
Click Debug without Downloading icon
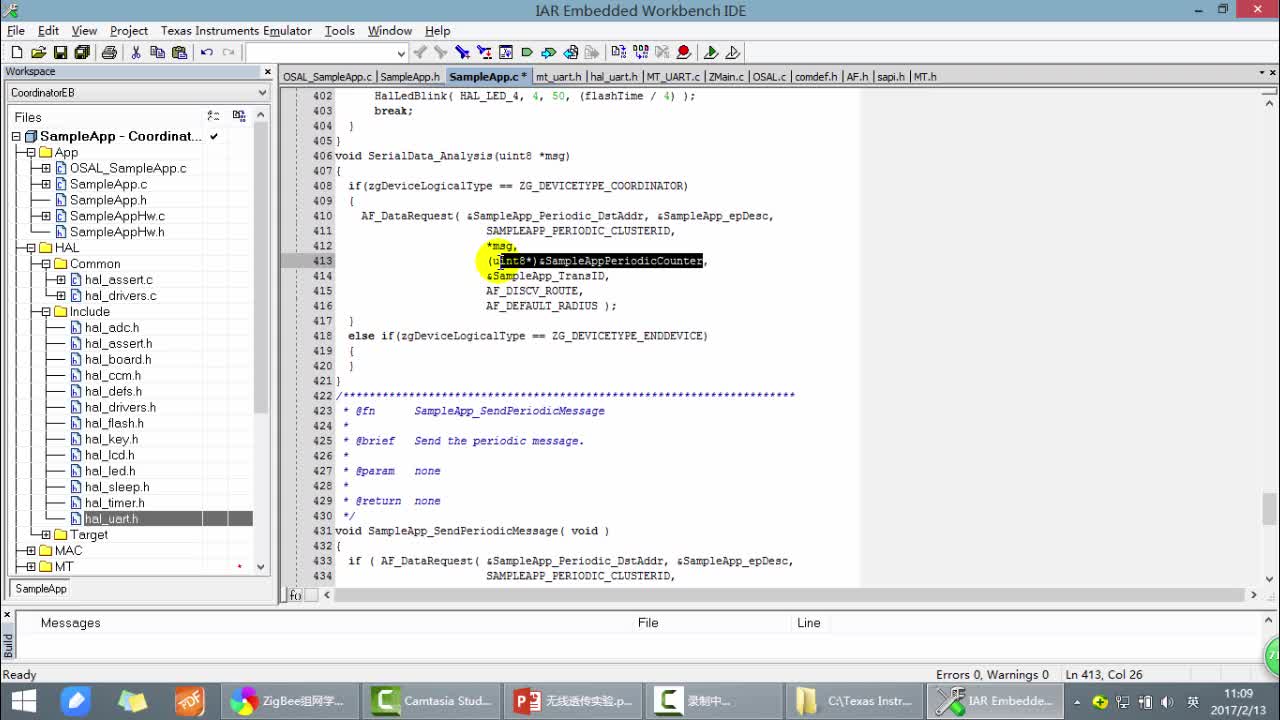point(733,52)
